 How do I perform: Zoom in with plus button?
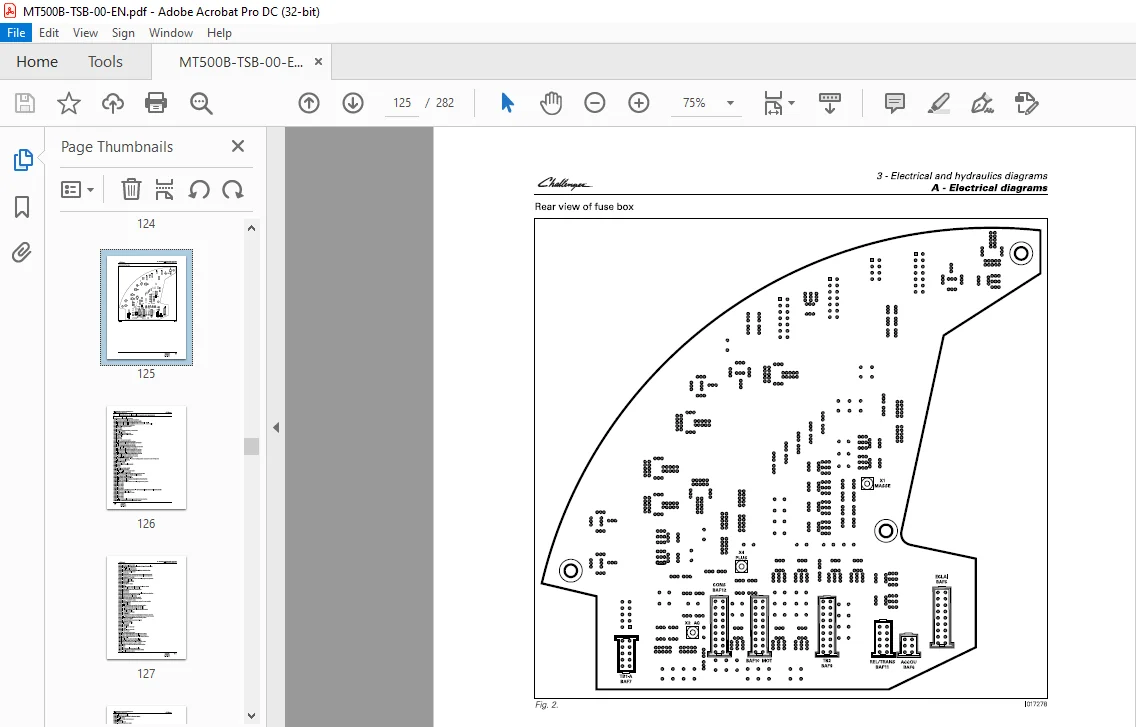coord(638,103)
